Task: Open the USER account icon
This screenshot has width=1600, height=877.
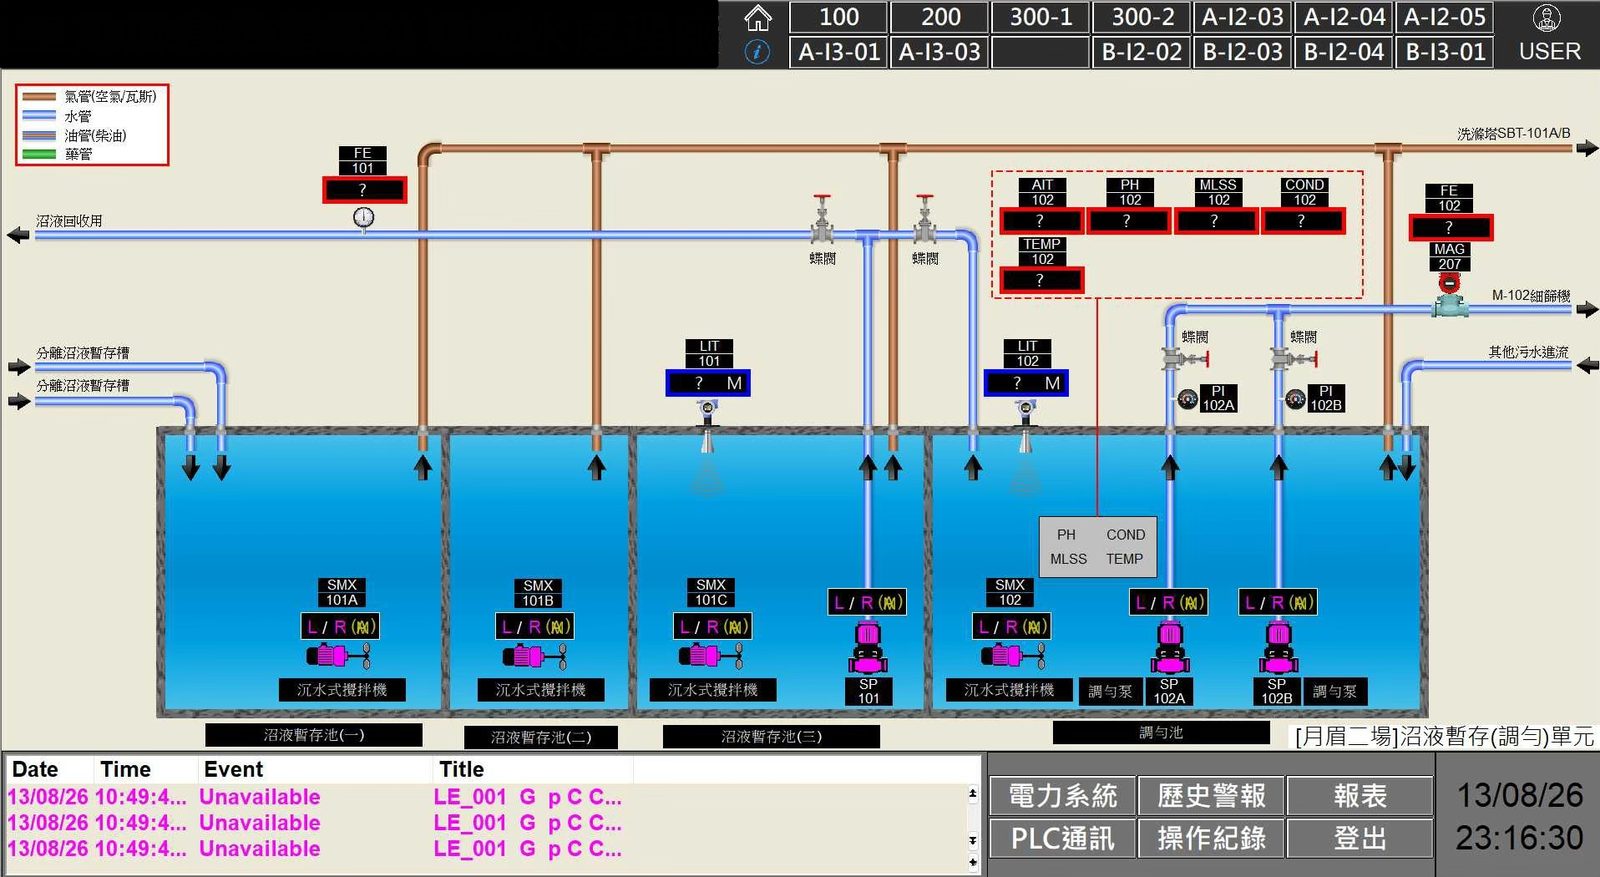Action: (x=1547, y=18)
